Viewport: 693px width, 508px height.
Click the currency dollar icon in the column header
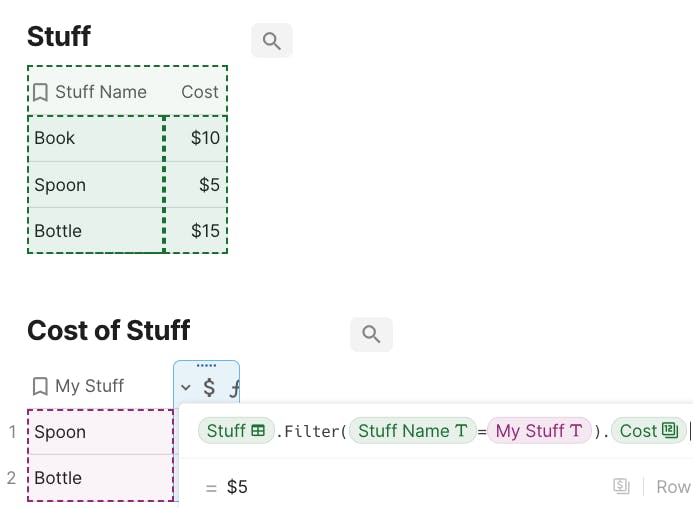(x=209, y=387)
